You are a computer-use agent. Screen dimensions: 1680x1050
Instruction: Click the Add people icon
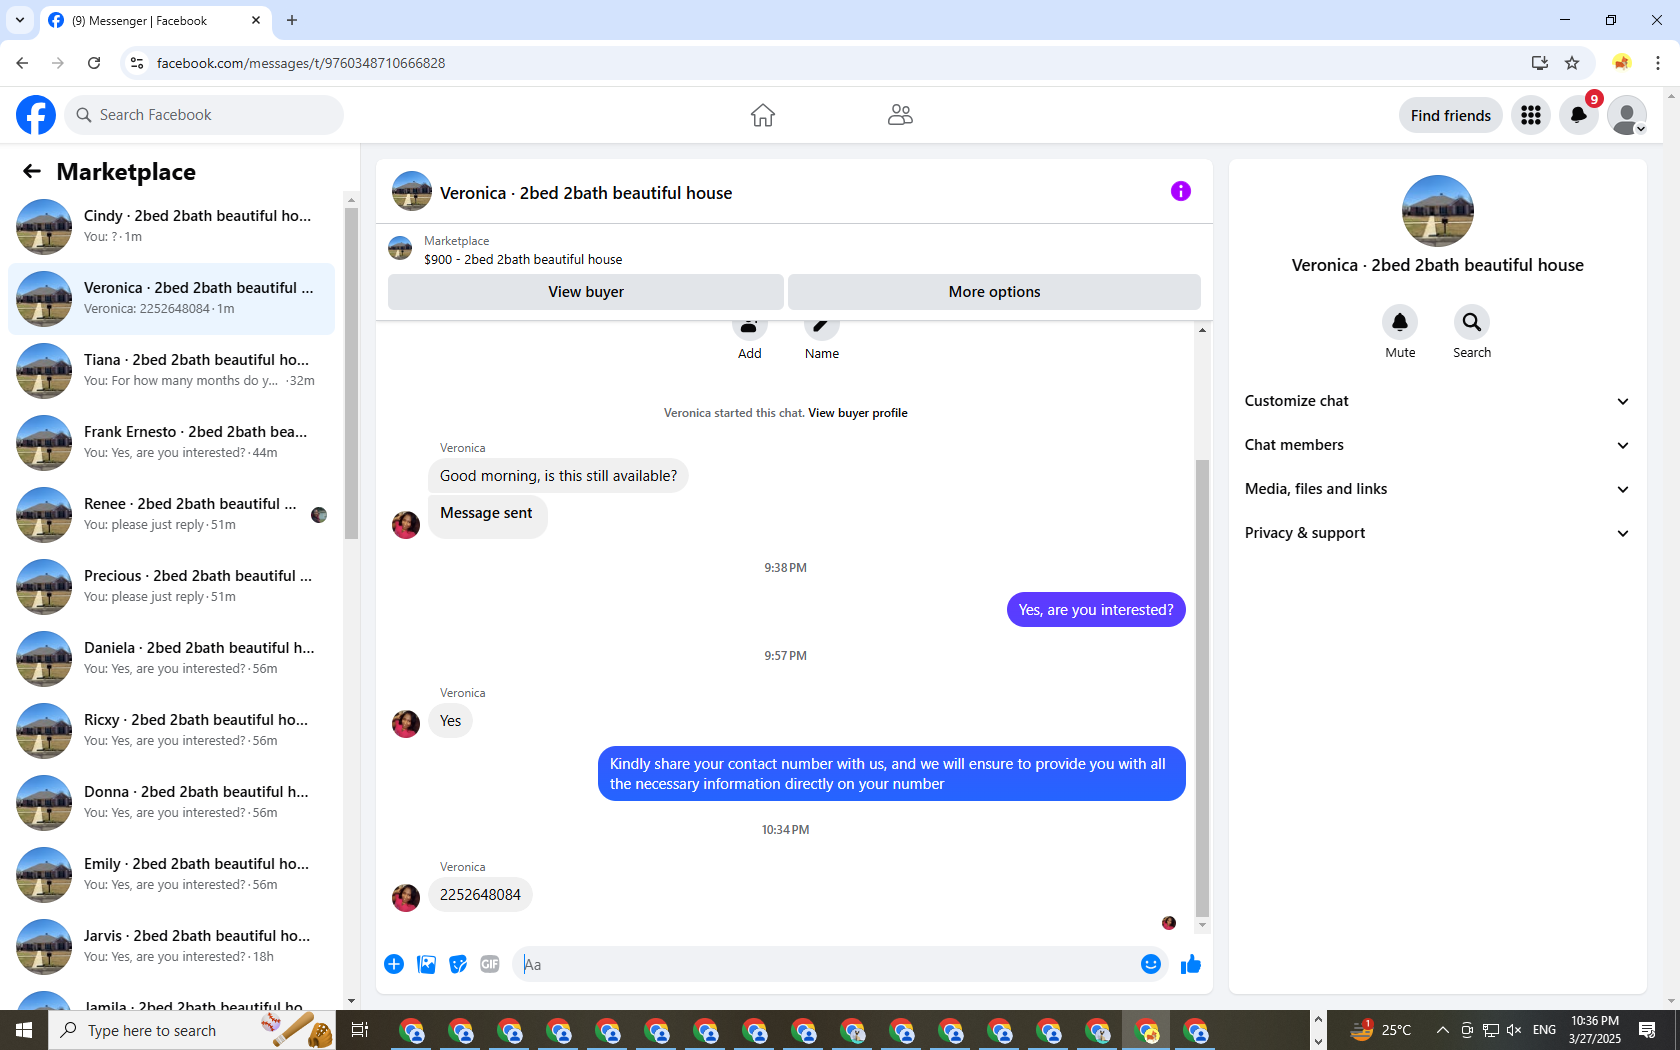point(750,326)
